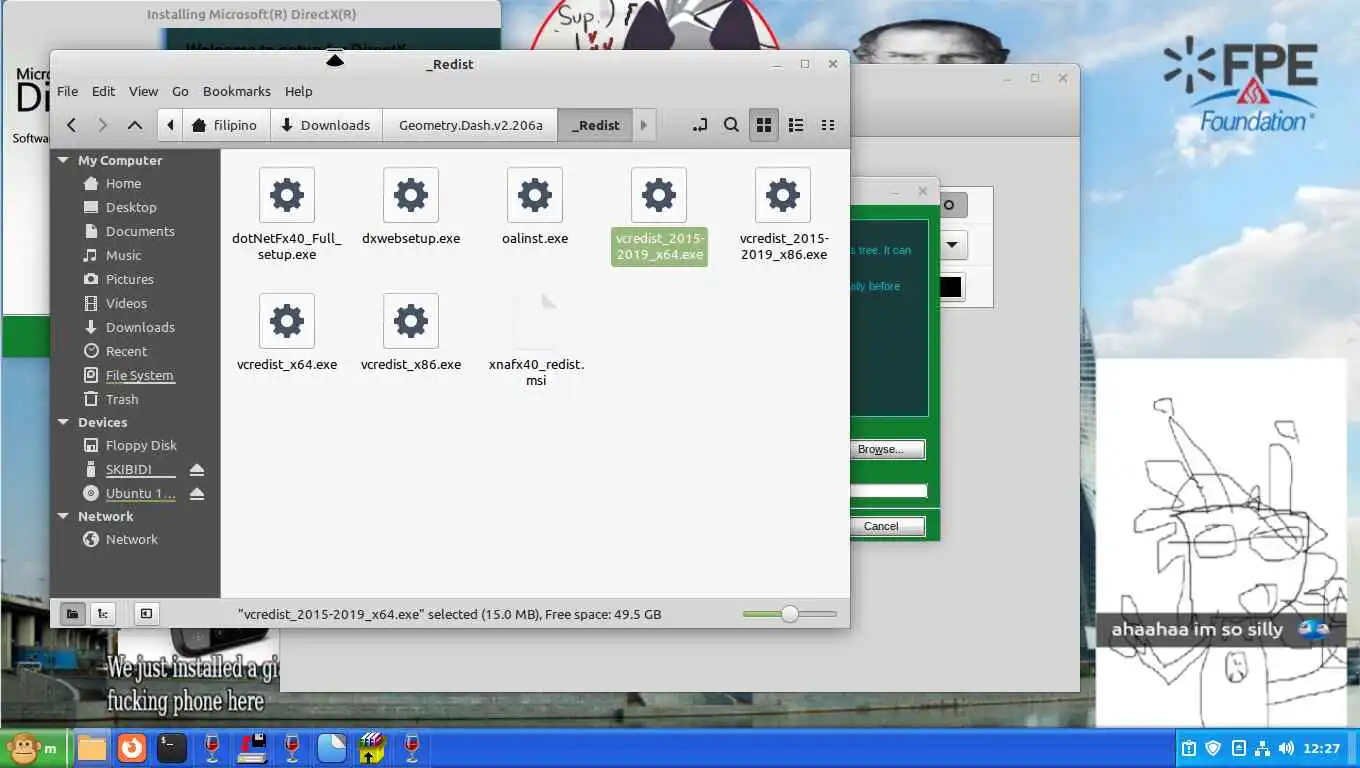1360x768 pixels.
Task: Select vcredist_x86.exe file
Action: tap(411, 333)
